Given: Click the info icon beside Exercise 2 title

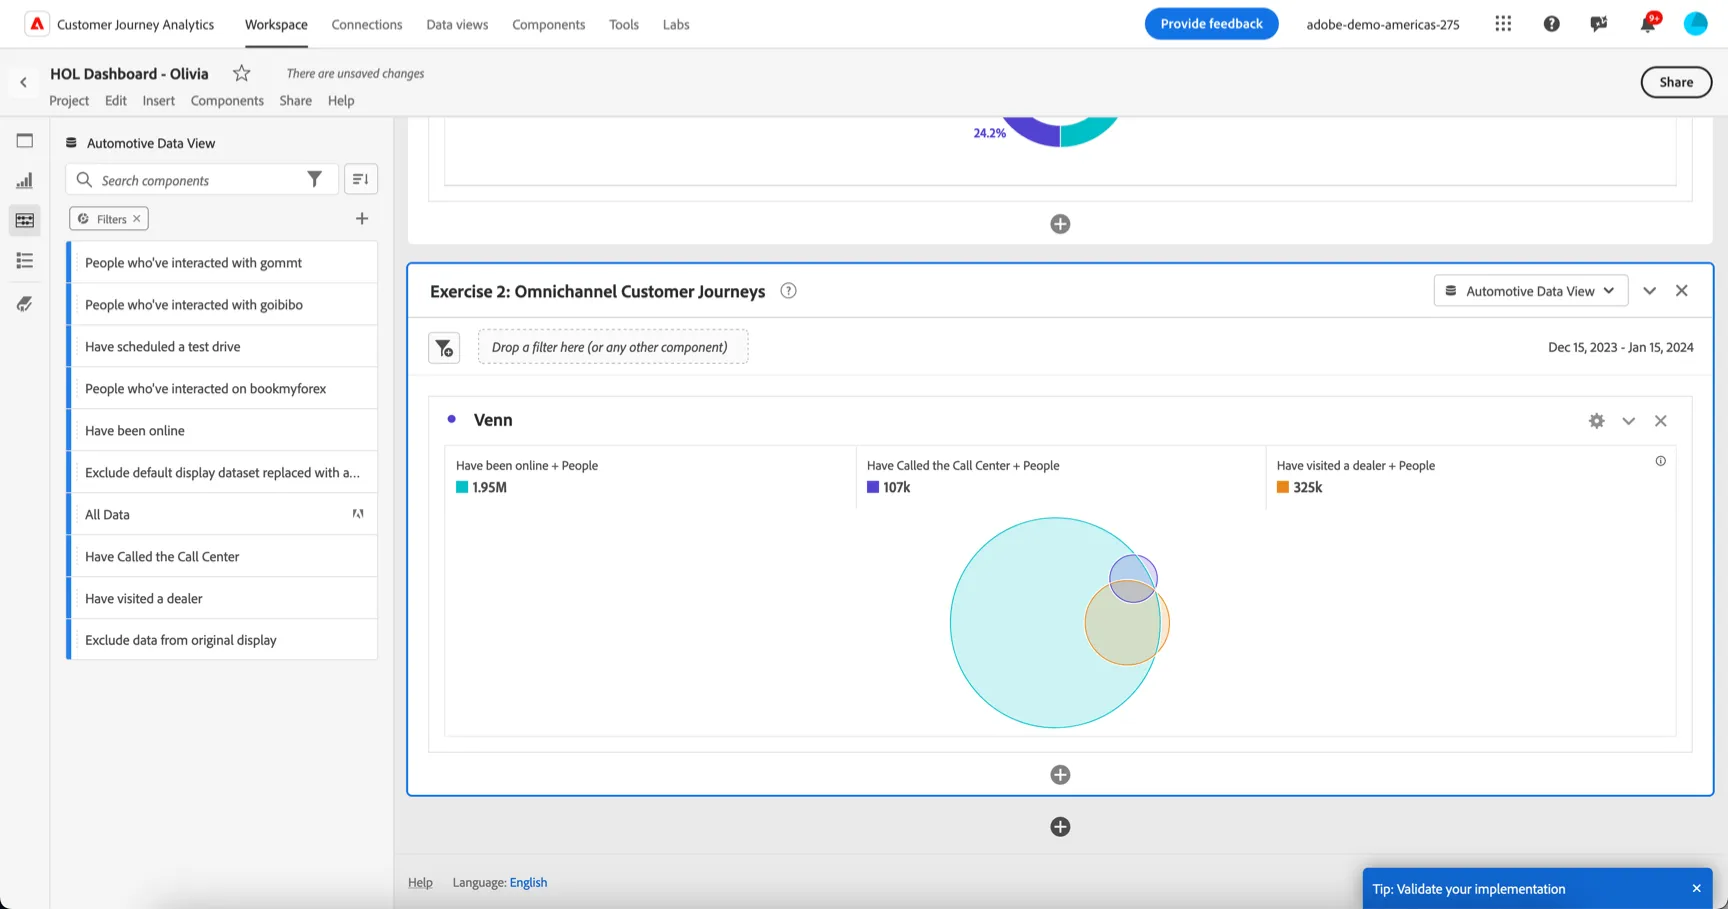Looking at the screenshot, I should pos(788,291).
